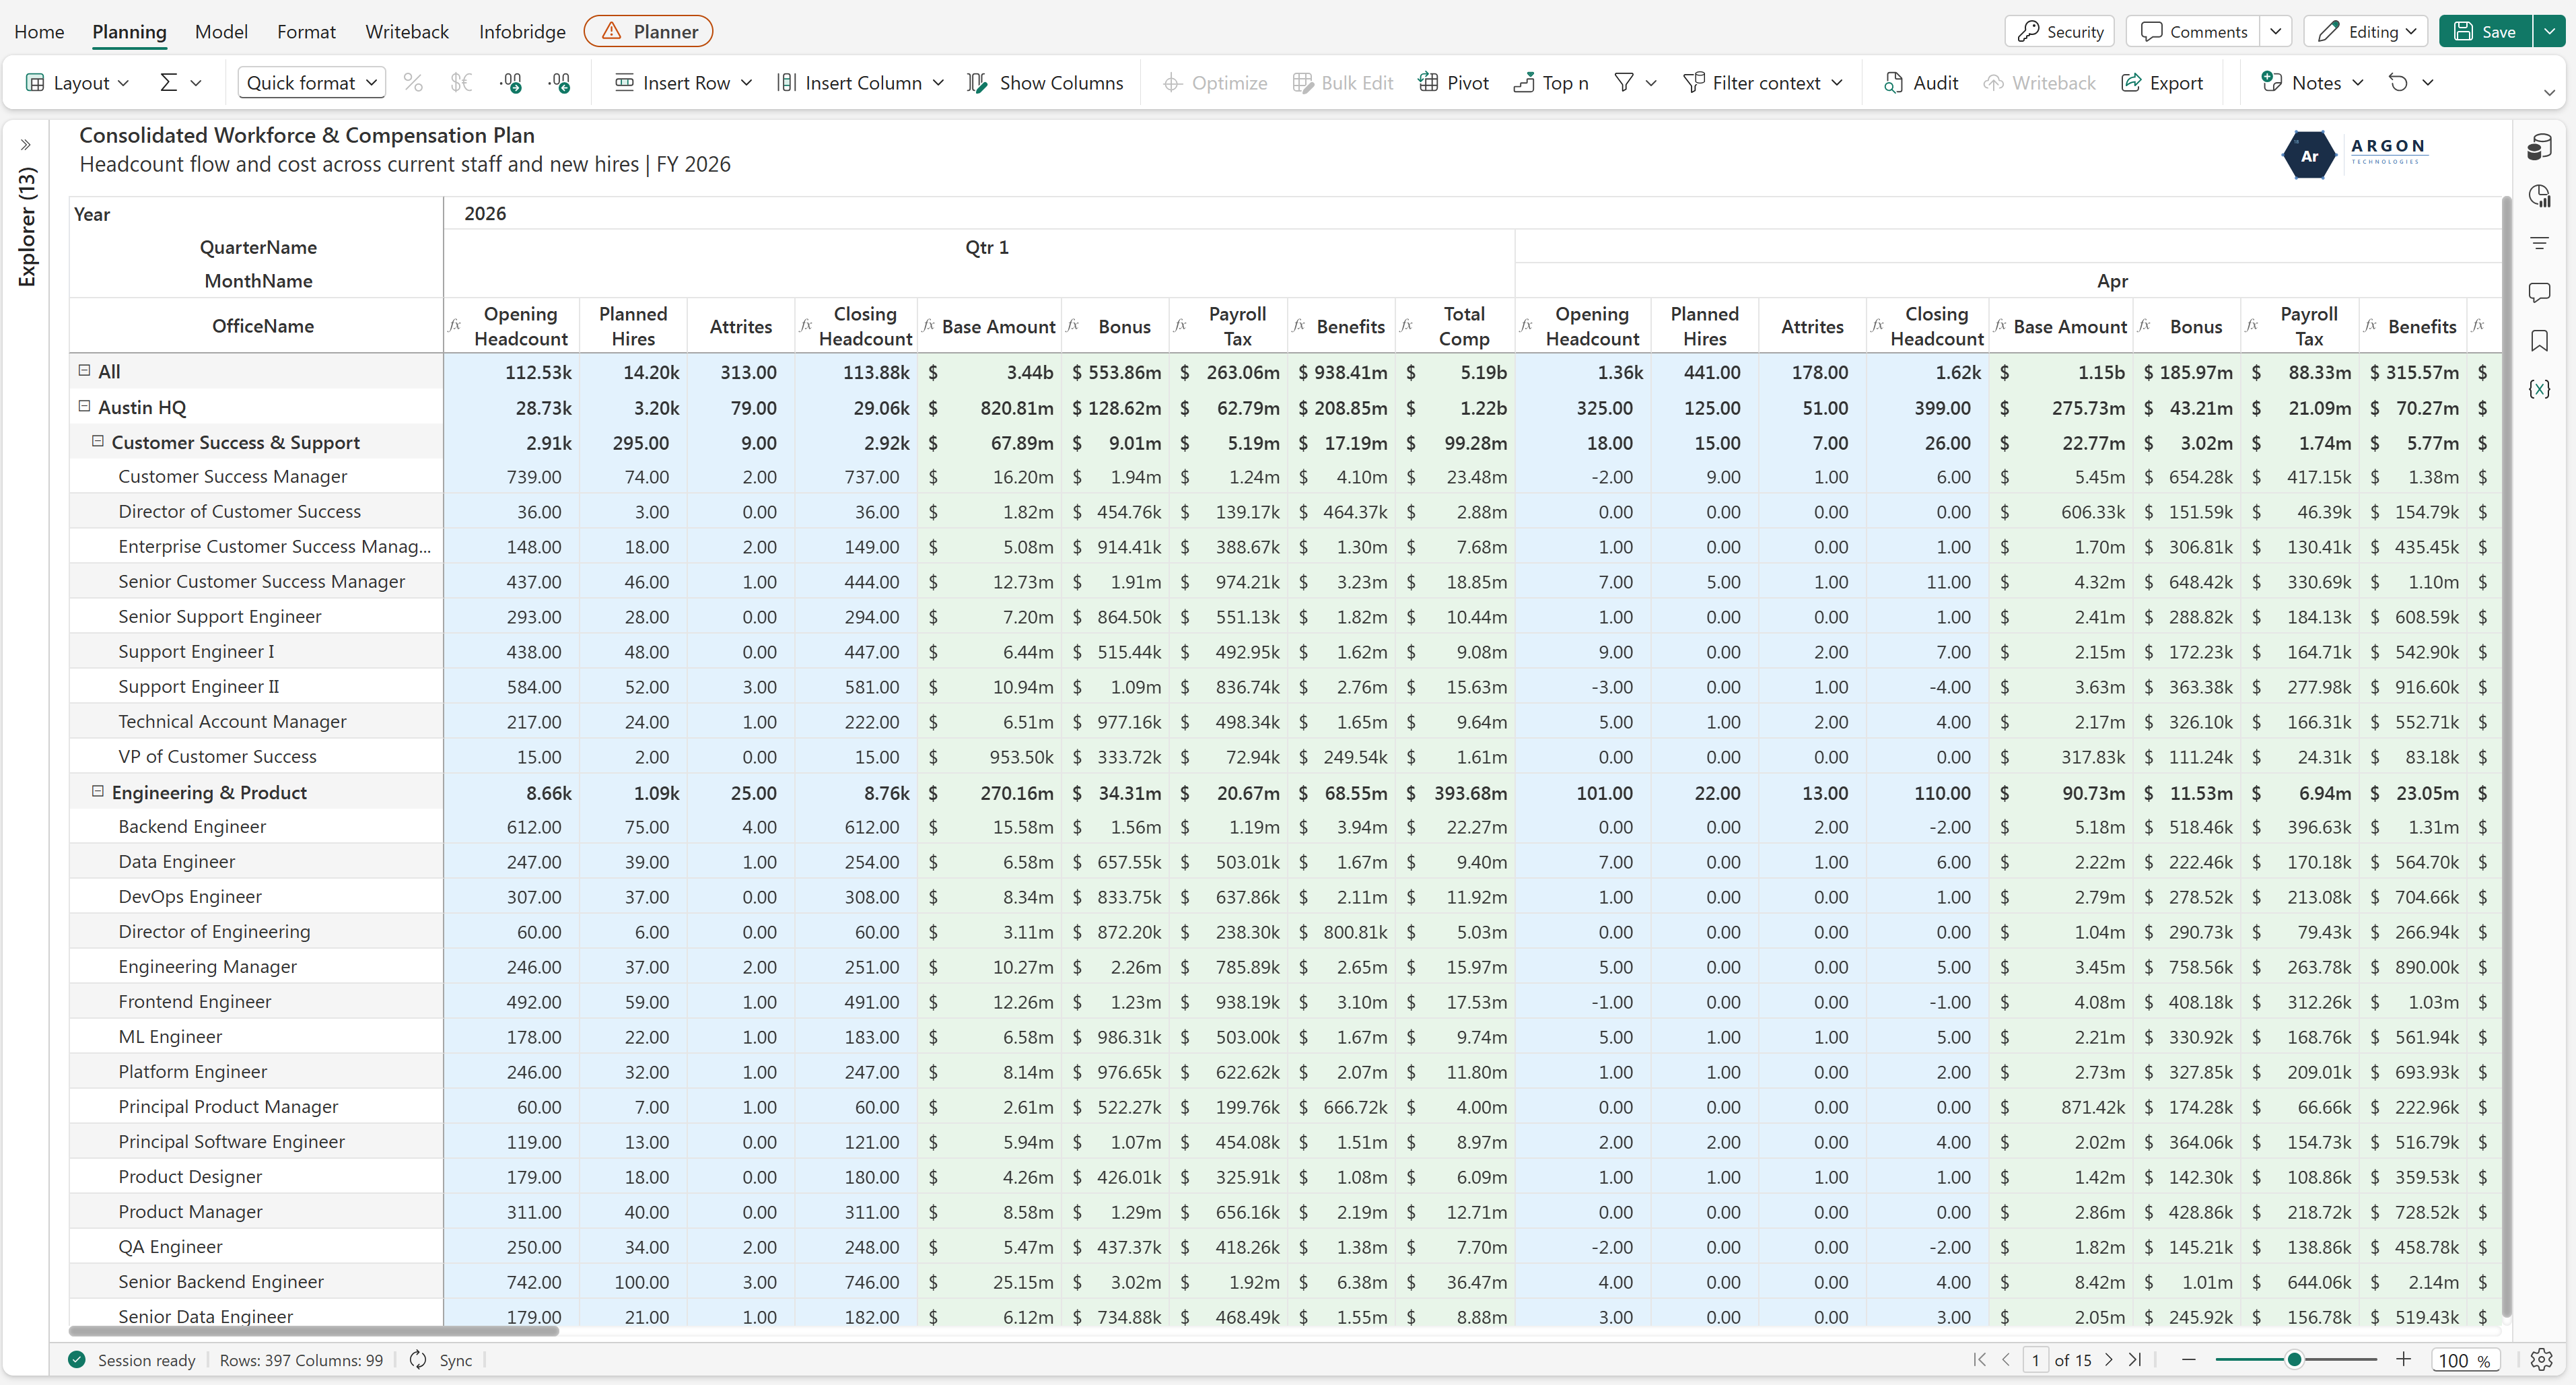
Task: Open the Save options arrow
Action: coord(2549,31)
